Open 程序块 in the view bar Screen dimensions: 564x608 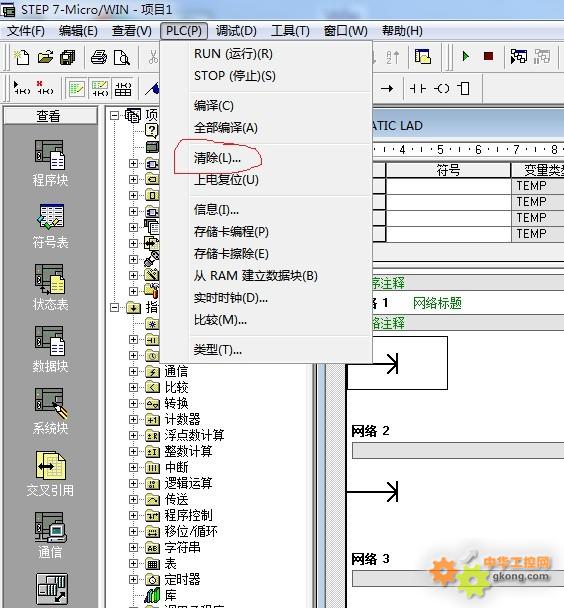pos(50,163)
